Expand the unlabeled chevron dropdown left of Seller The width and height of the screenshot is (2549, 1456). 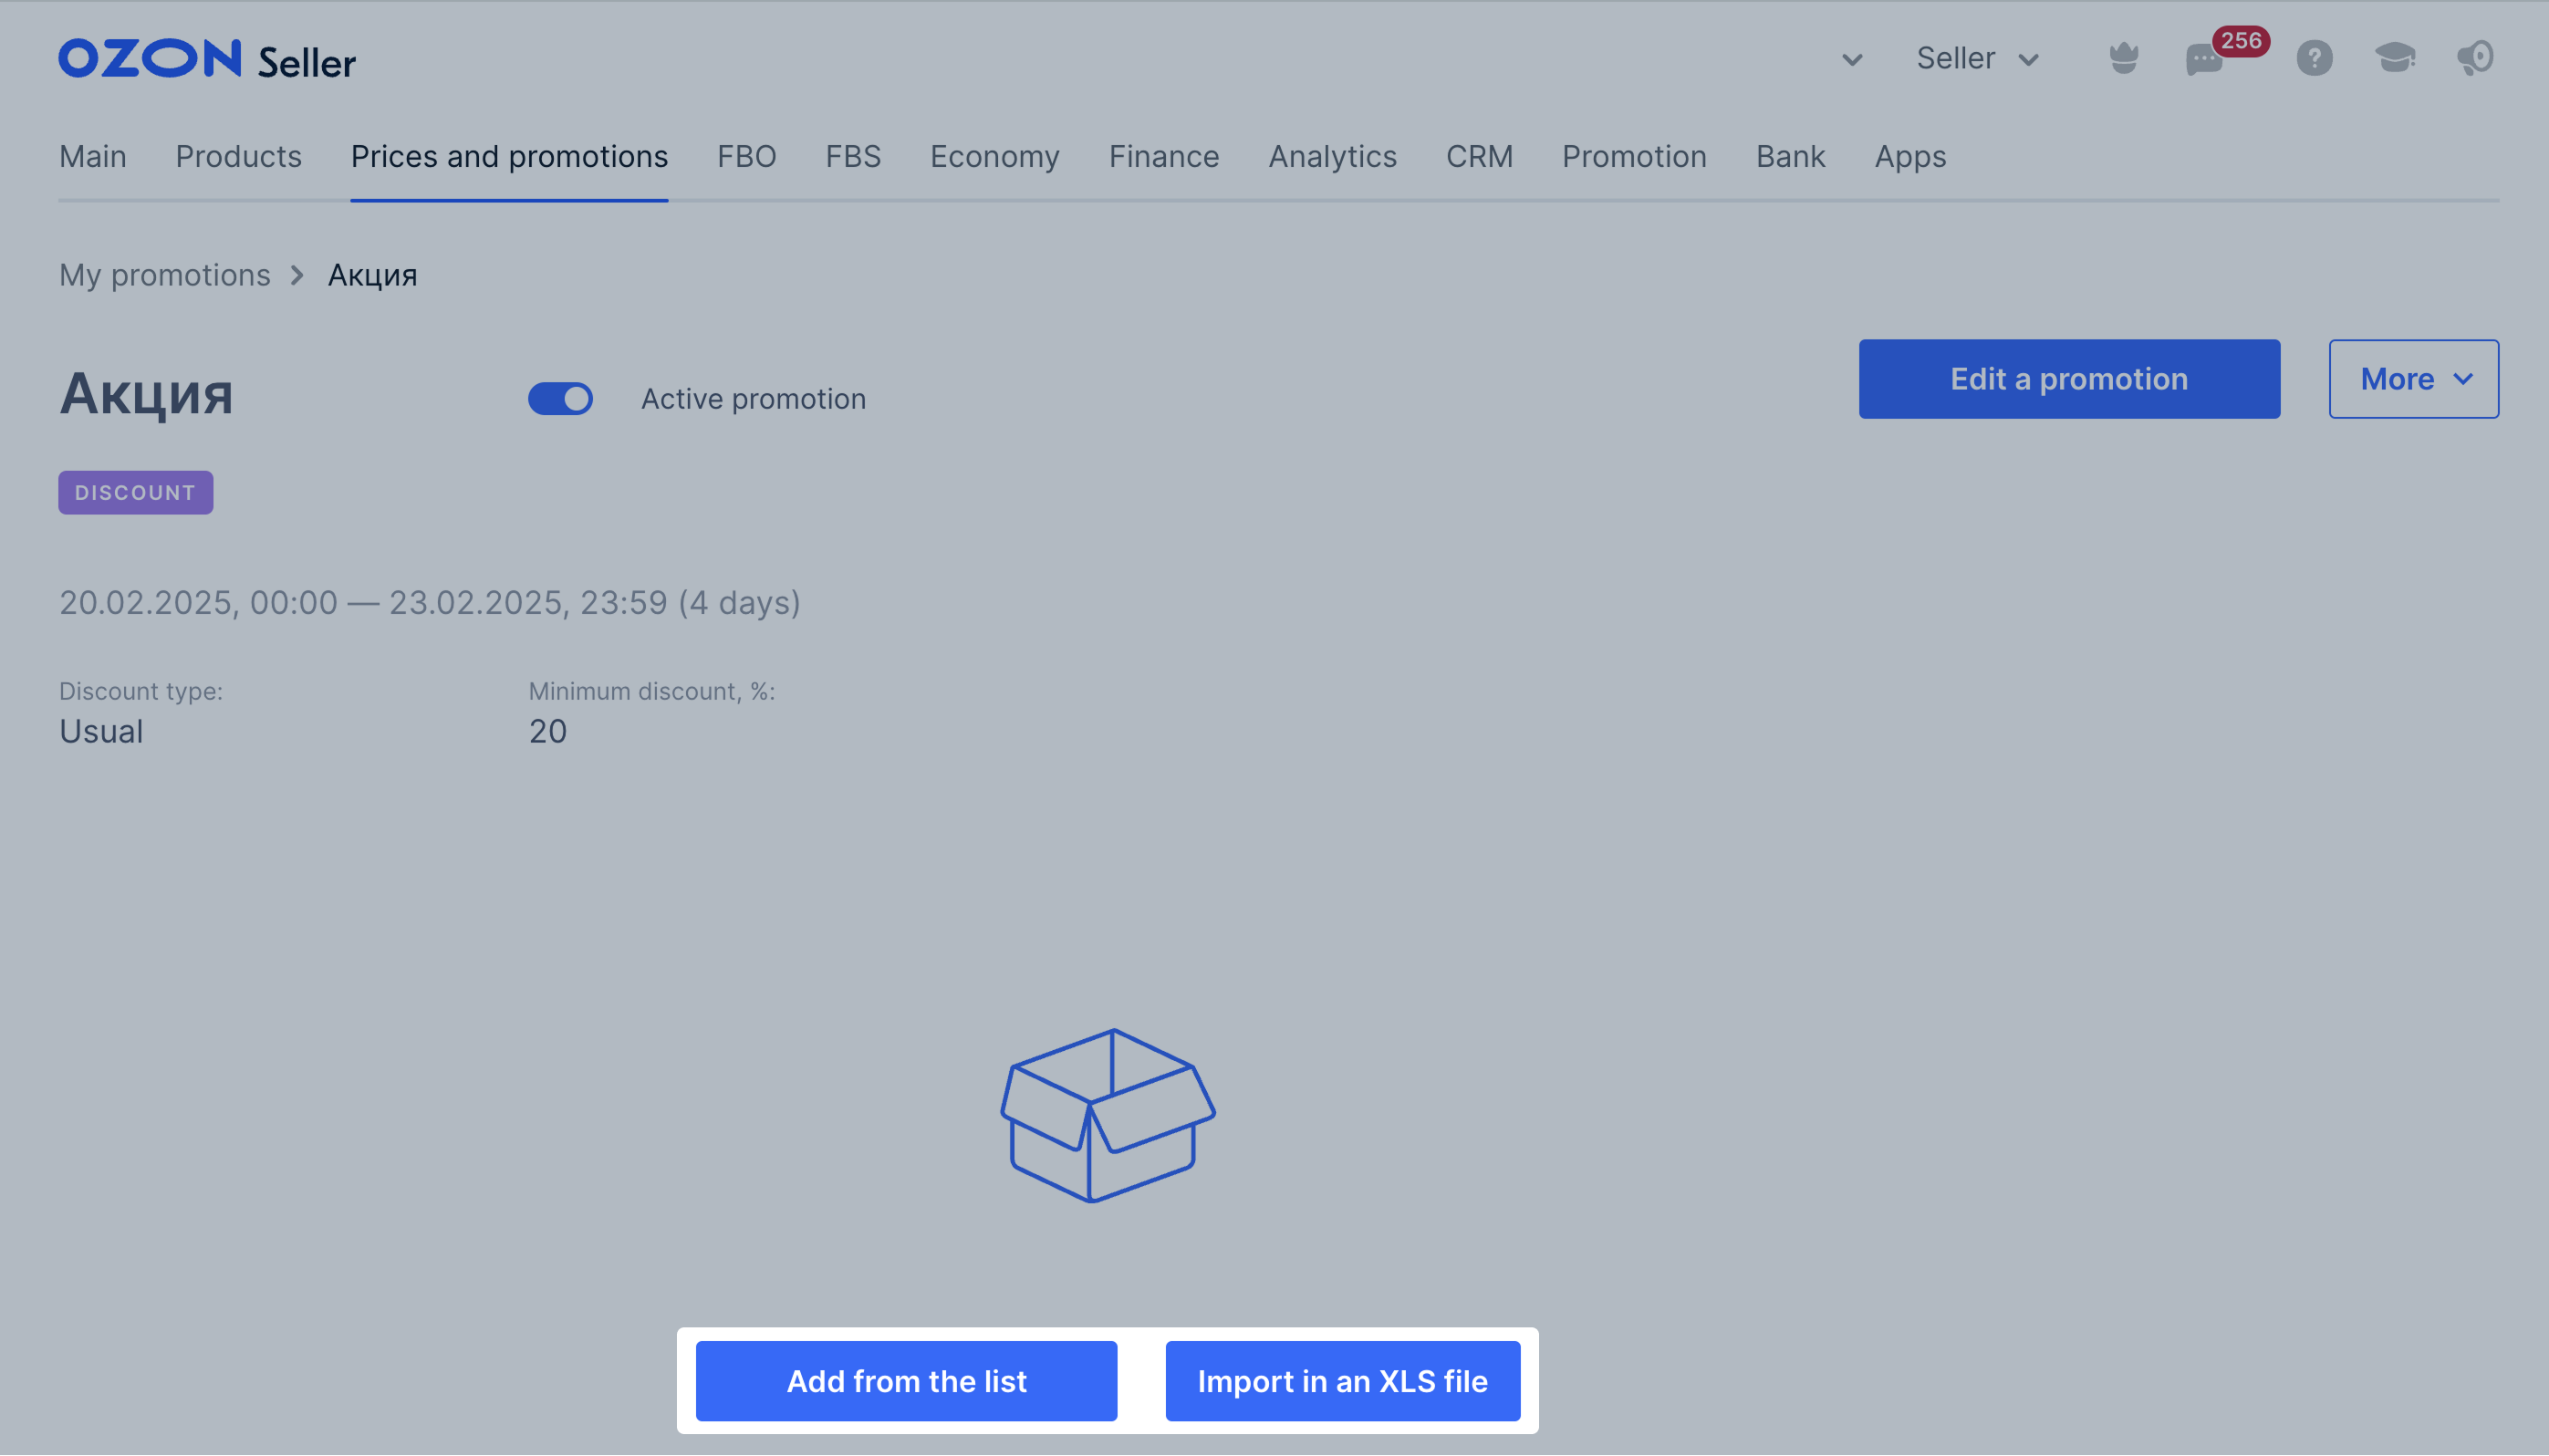tap(1852, 60)
